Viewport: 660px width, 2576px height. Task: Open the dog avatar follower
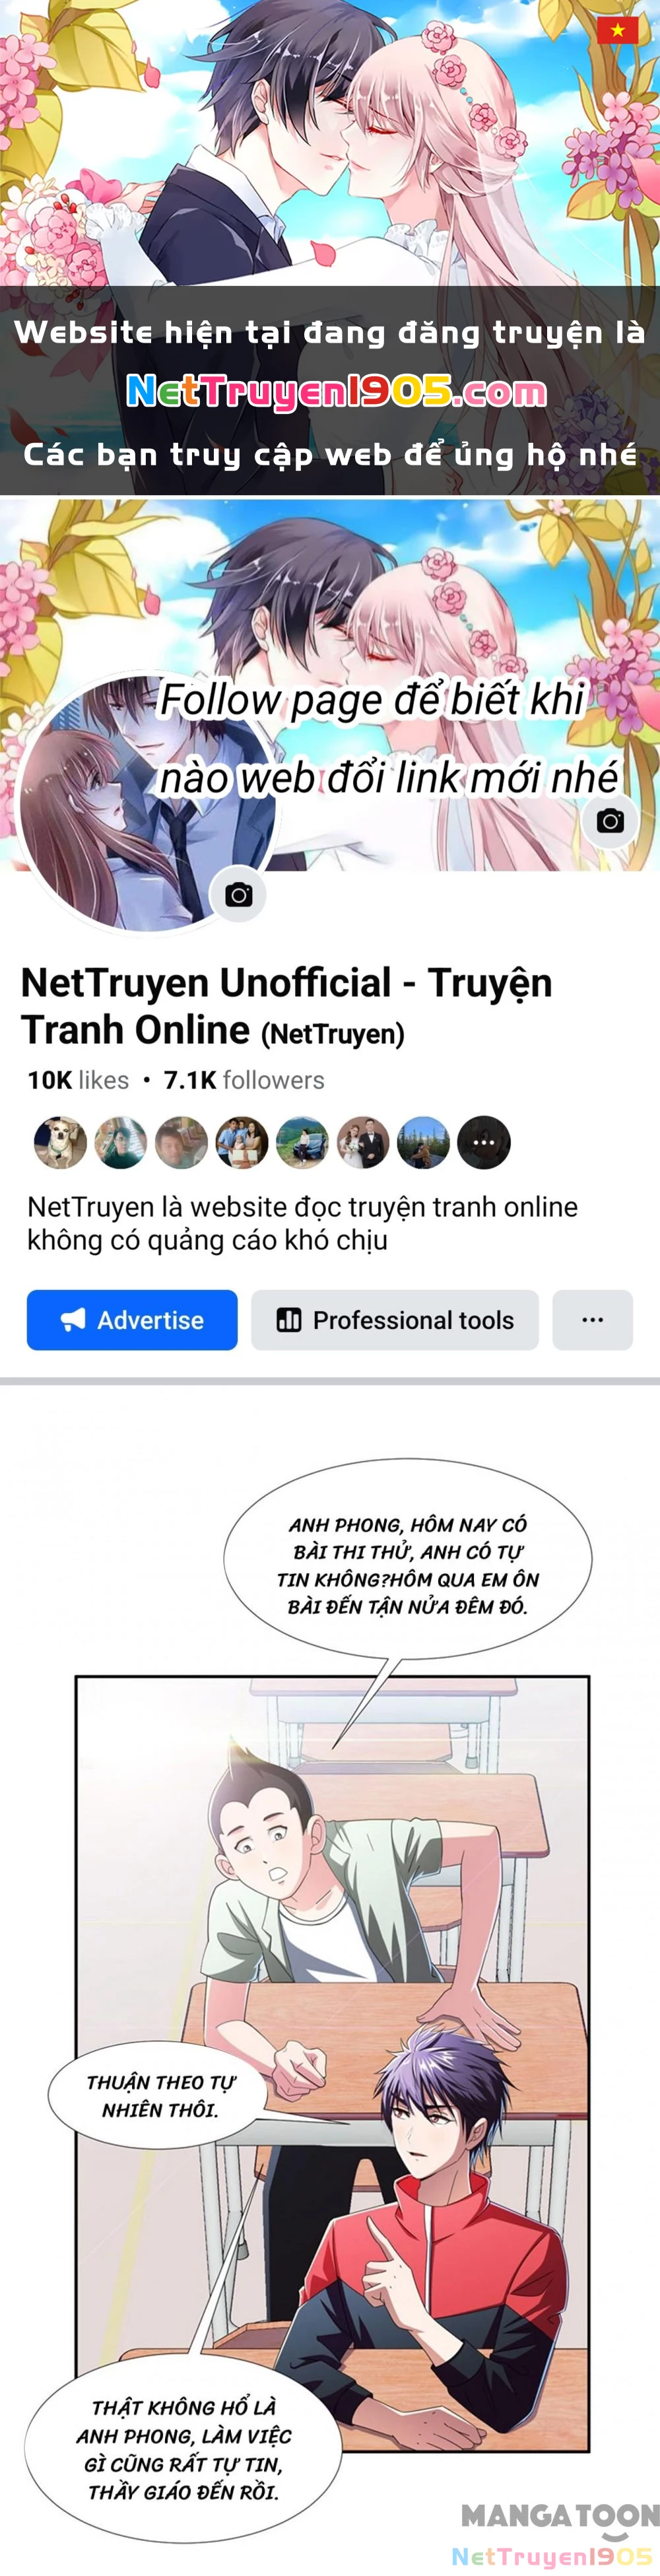click(x=61, y=1142)
